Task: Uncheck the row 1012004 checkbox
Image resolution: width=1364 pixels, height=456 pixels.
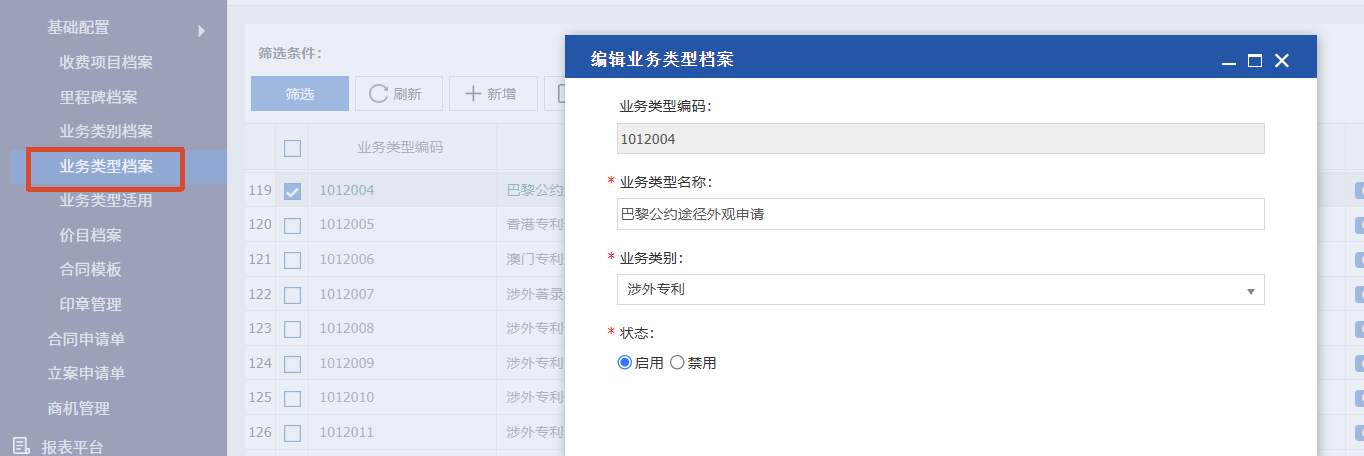Action: 292,191
